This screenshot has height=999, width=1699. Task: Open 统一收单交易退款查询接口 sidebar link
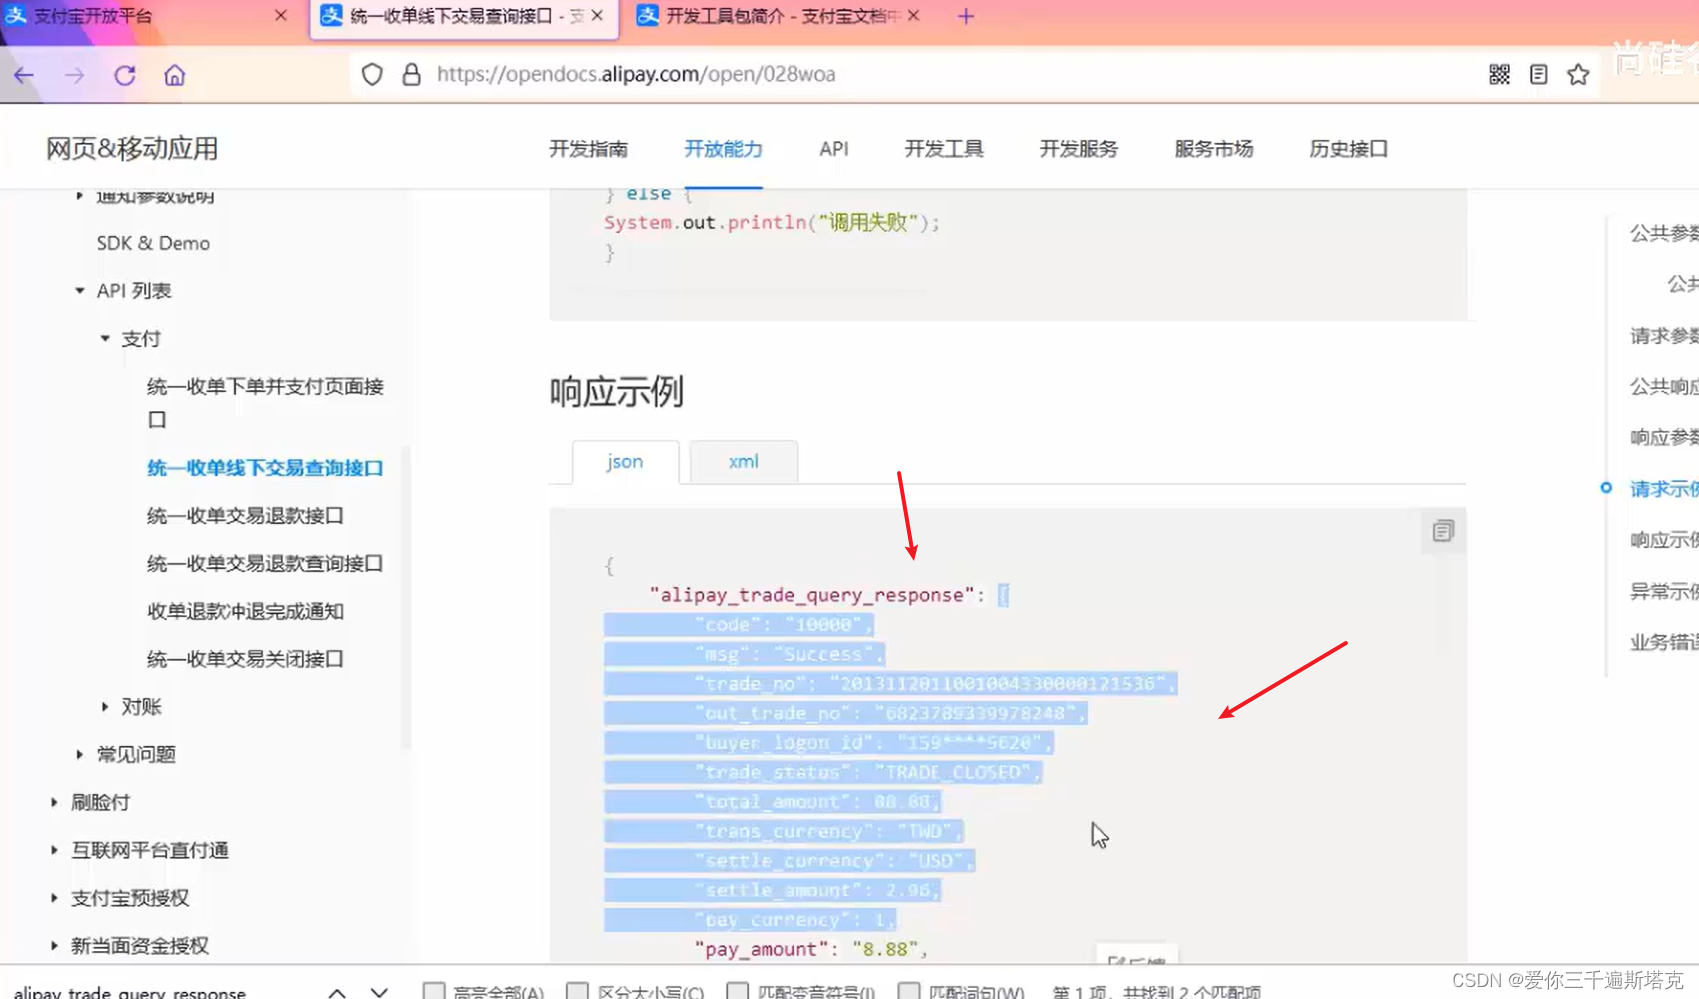click(265, 564)
